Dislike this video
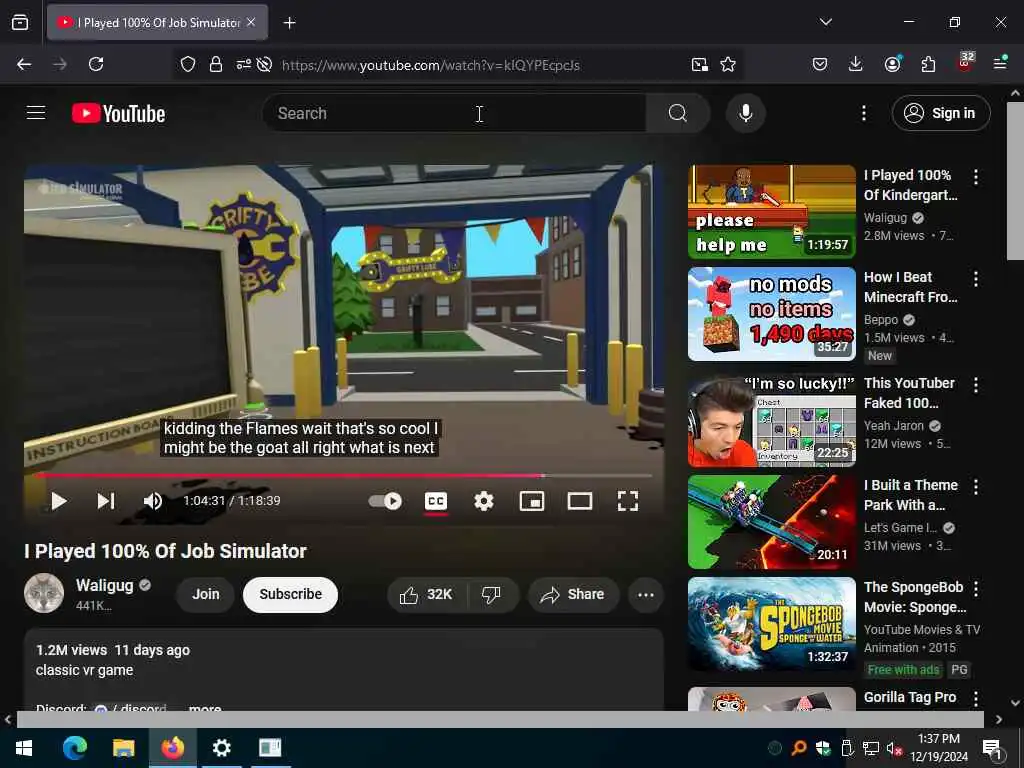Screen dimensions: 1024x768 pyautogui.click(x=491, y=594)
